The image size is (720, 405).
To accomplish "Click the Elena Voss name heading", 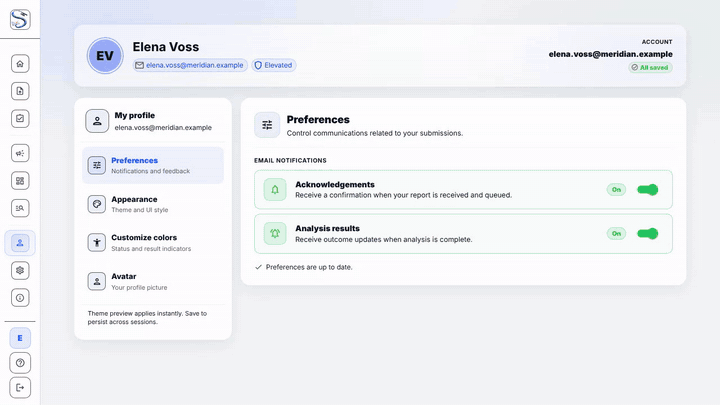I will pyautogui.click(x=166, y=47).
